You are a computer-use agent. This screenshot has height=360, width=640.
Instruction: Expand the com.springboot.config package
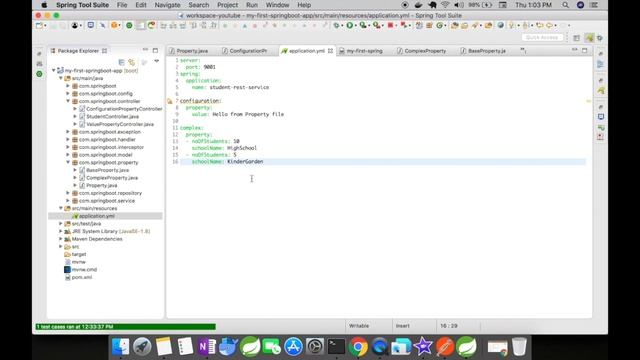coord(68,93)
